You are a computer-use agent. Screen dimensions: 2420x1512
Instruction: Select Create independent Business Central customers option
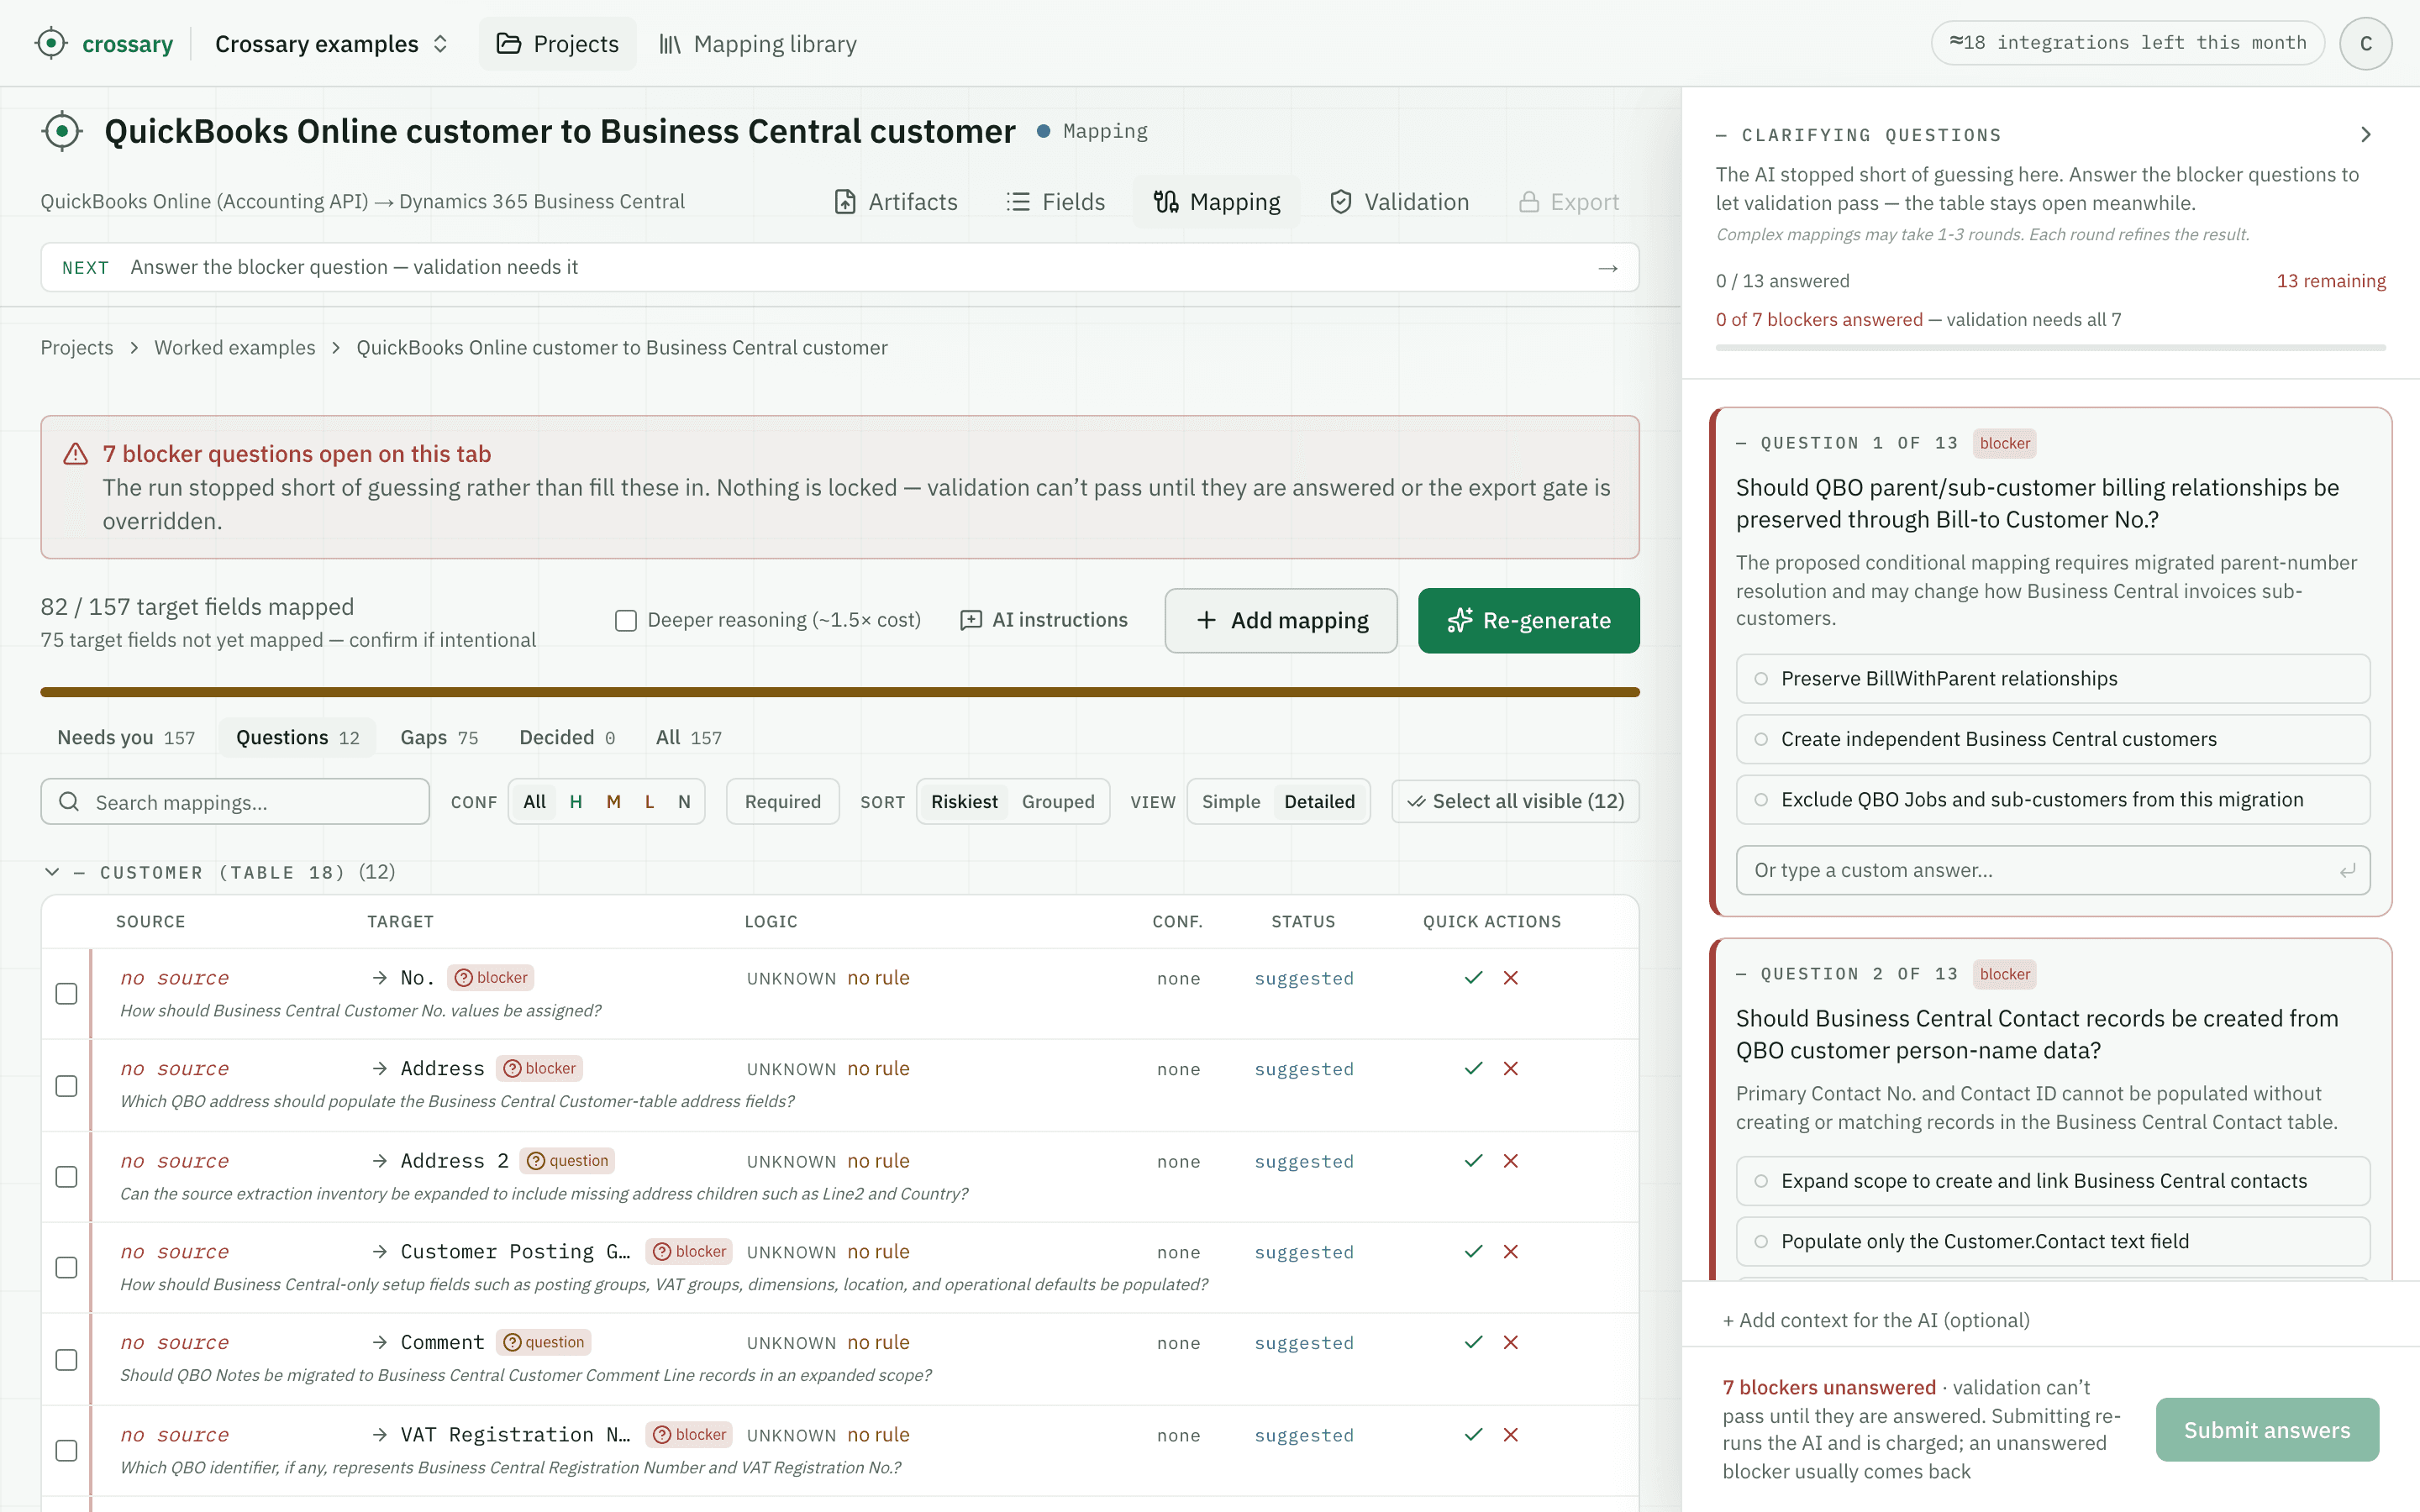(2053, 739)
